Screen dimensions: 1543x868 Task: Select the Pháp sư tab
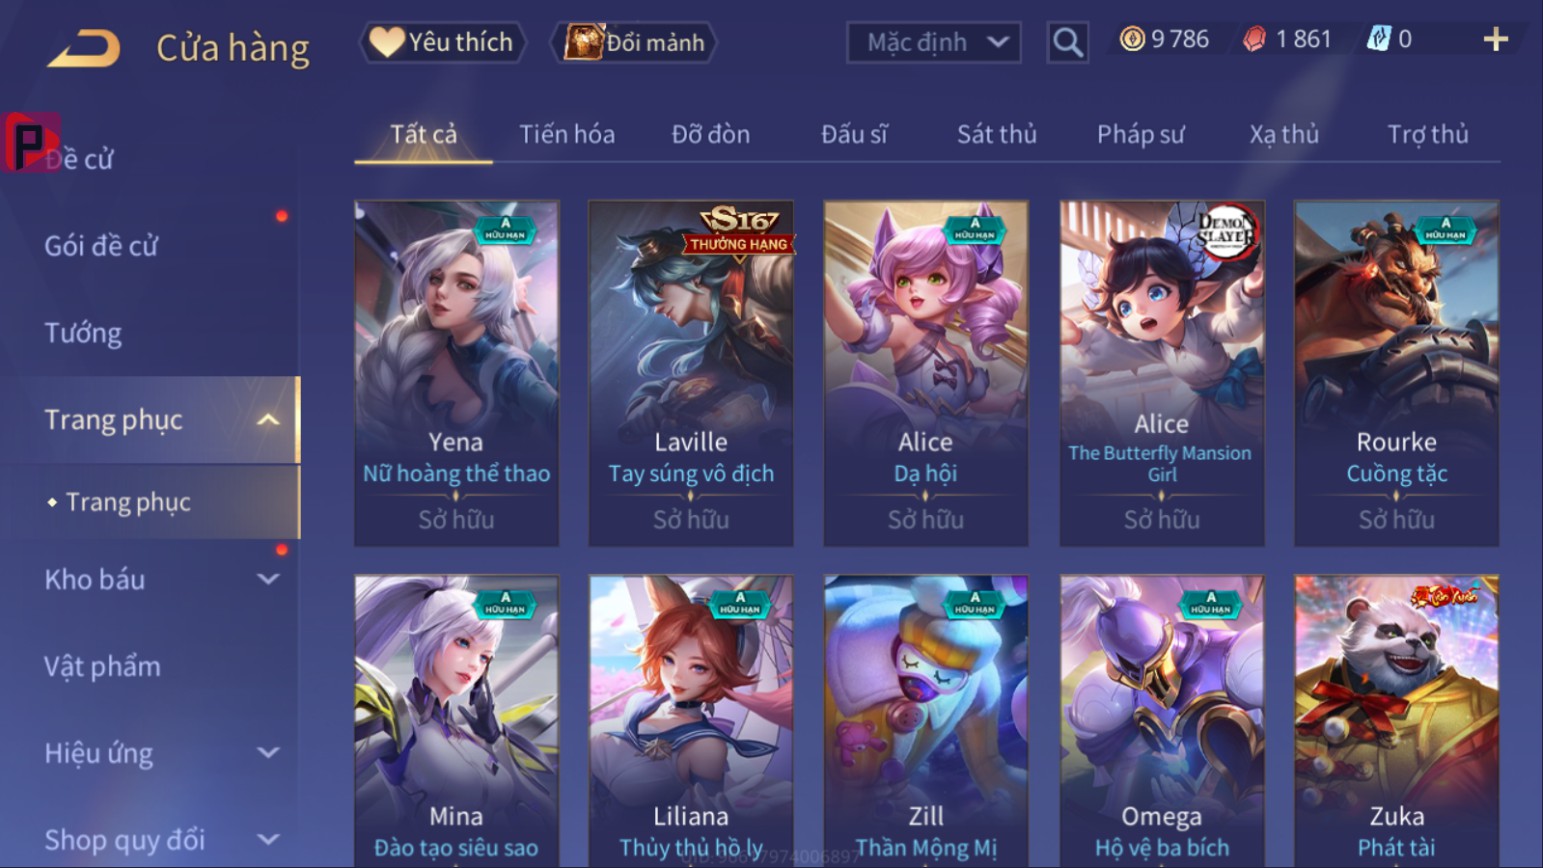click(x=1141, y=134)
